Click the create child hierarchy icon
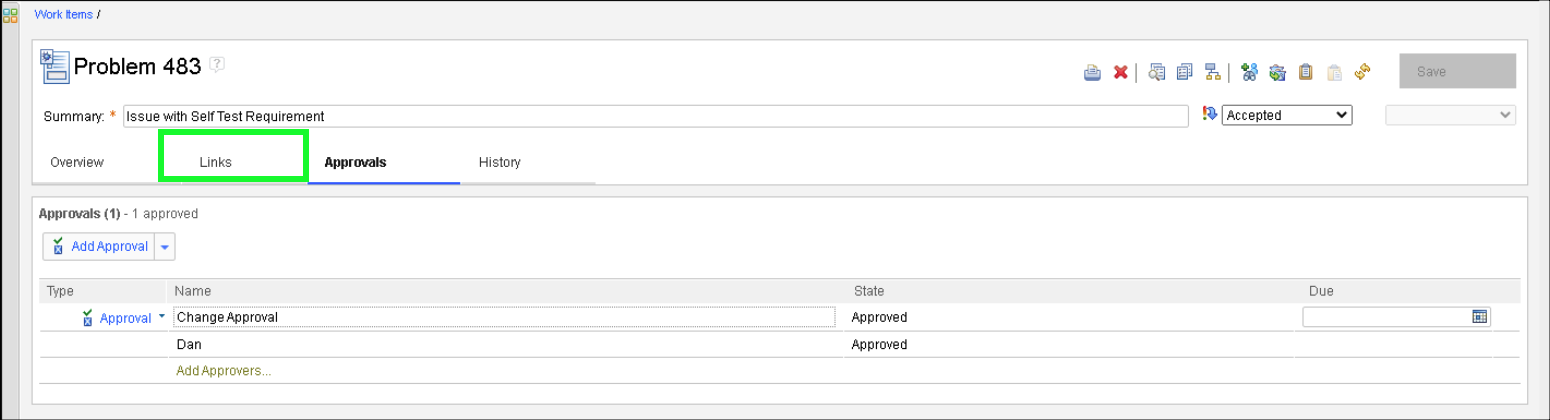The image size is (1550, 420). 1212,72
